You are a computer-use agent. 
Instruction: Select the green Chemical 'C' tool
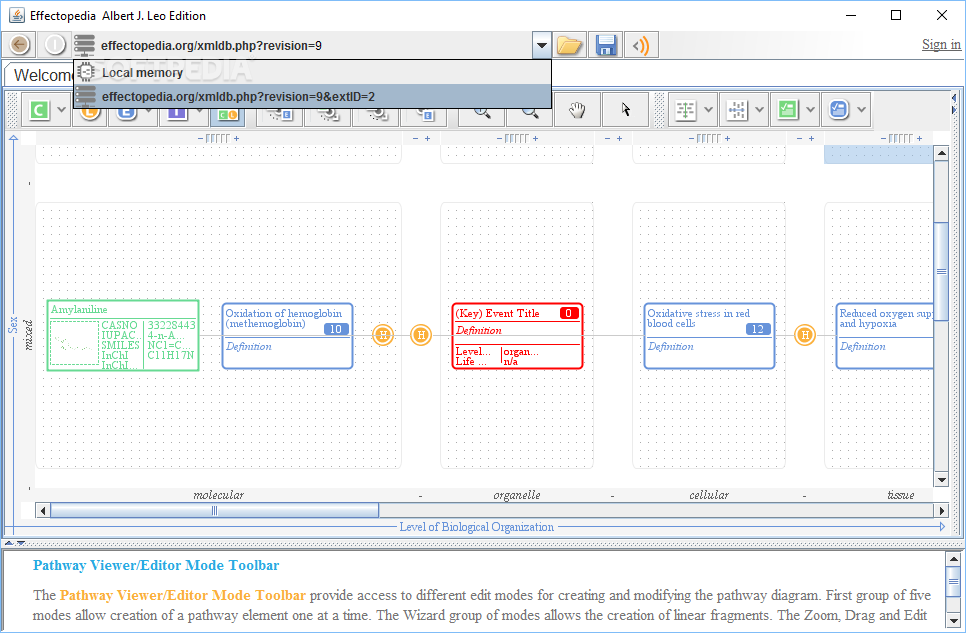39,110
